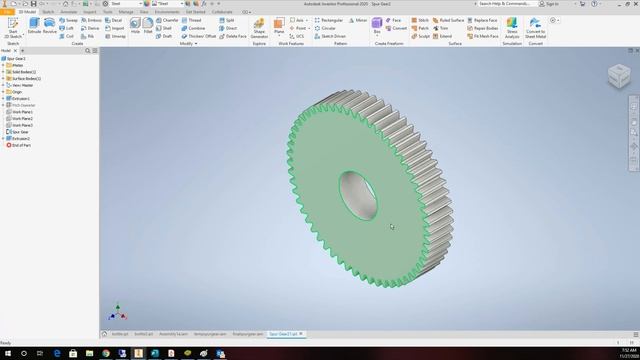
Task: Select the Rectangular pattern tool
Action: (328, 20)
